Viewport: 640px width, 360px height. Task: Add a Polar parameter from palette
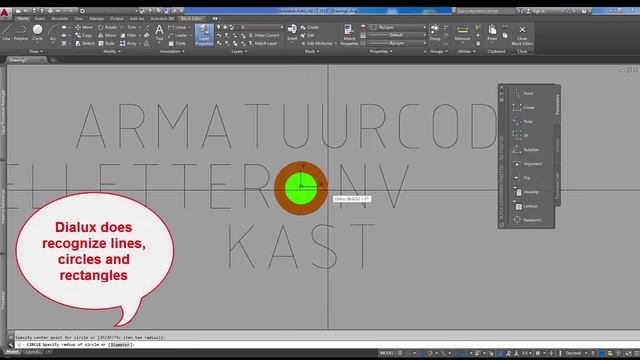523,121
